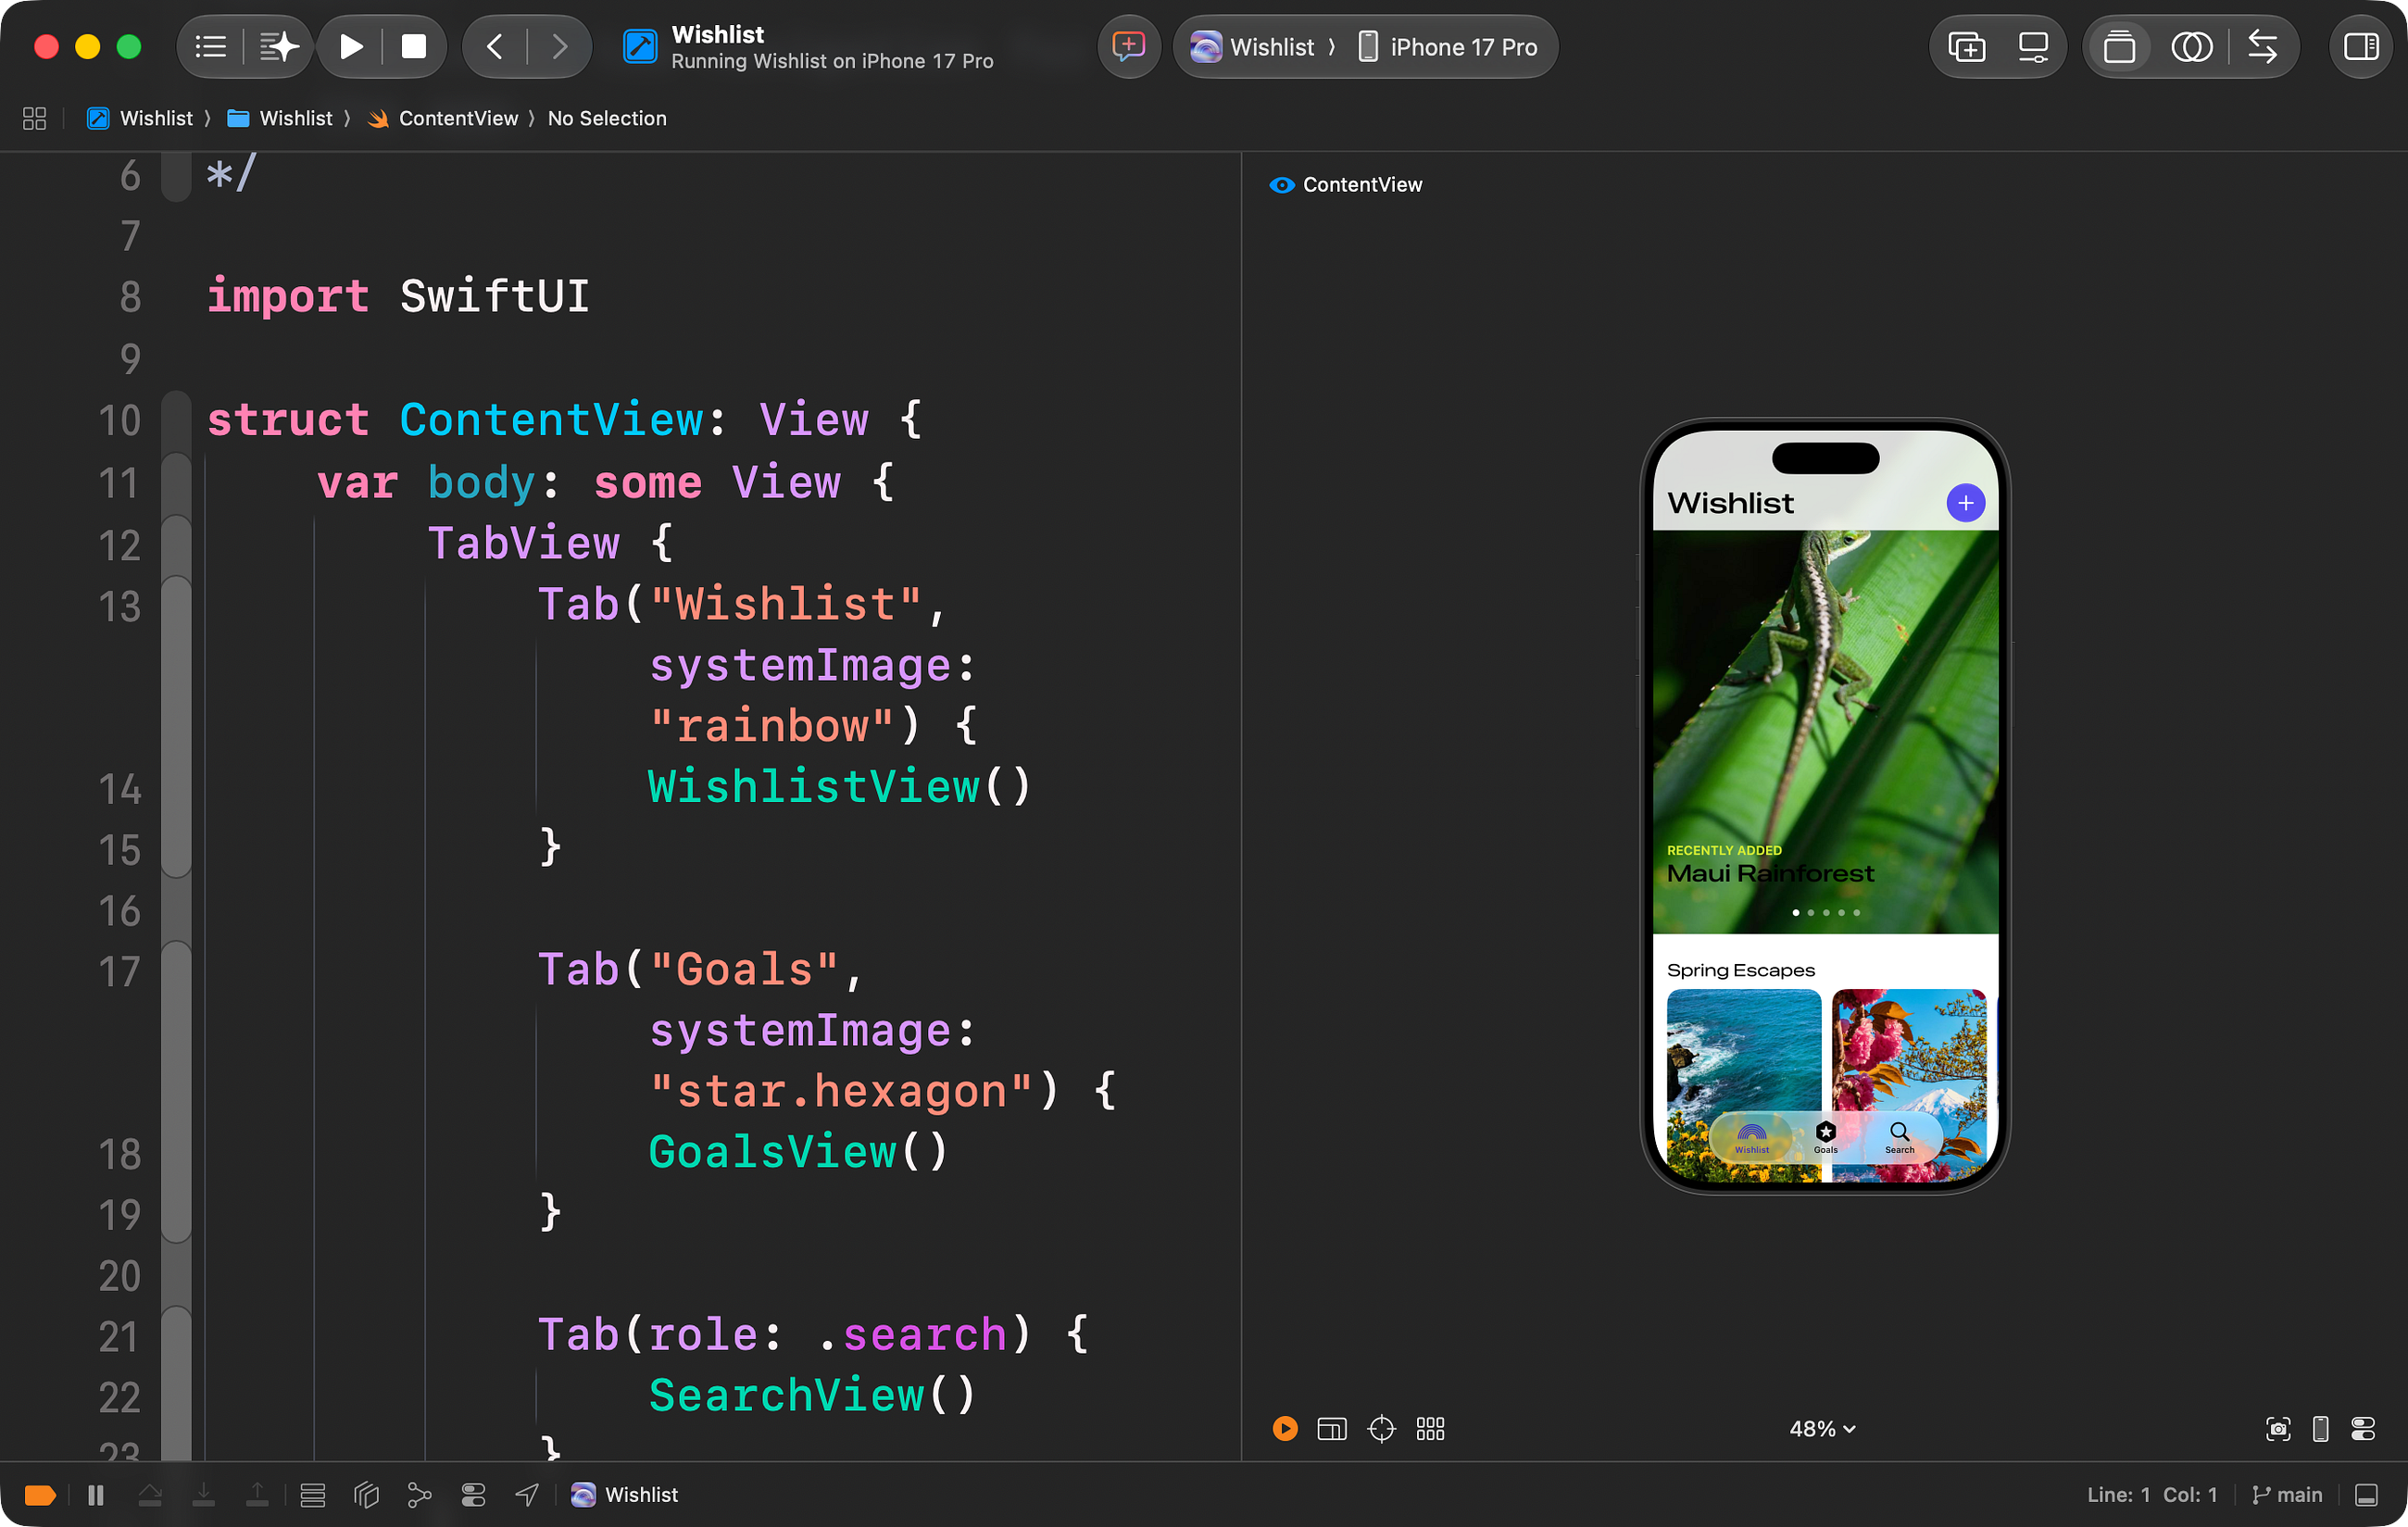2408x1527 pixels.
Task: Toggle the inspector sidebar panel
Action: [2361, 46]
